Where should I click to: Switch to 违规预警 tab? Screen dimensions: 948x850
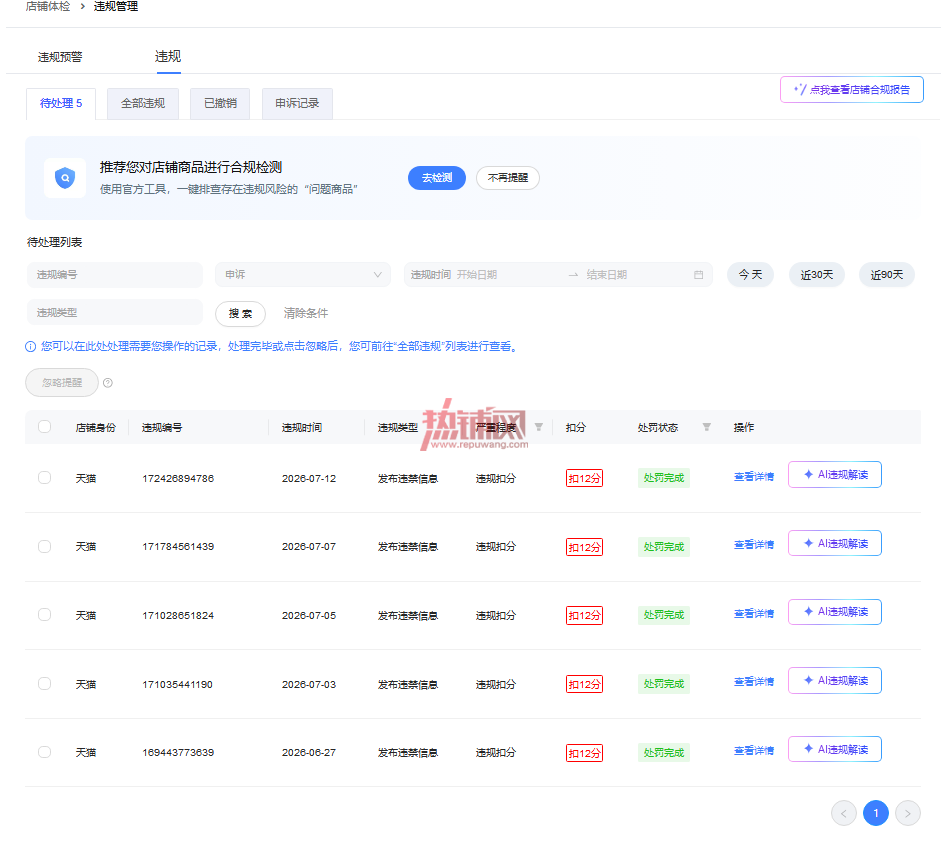click(x=60, y=57)
